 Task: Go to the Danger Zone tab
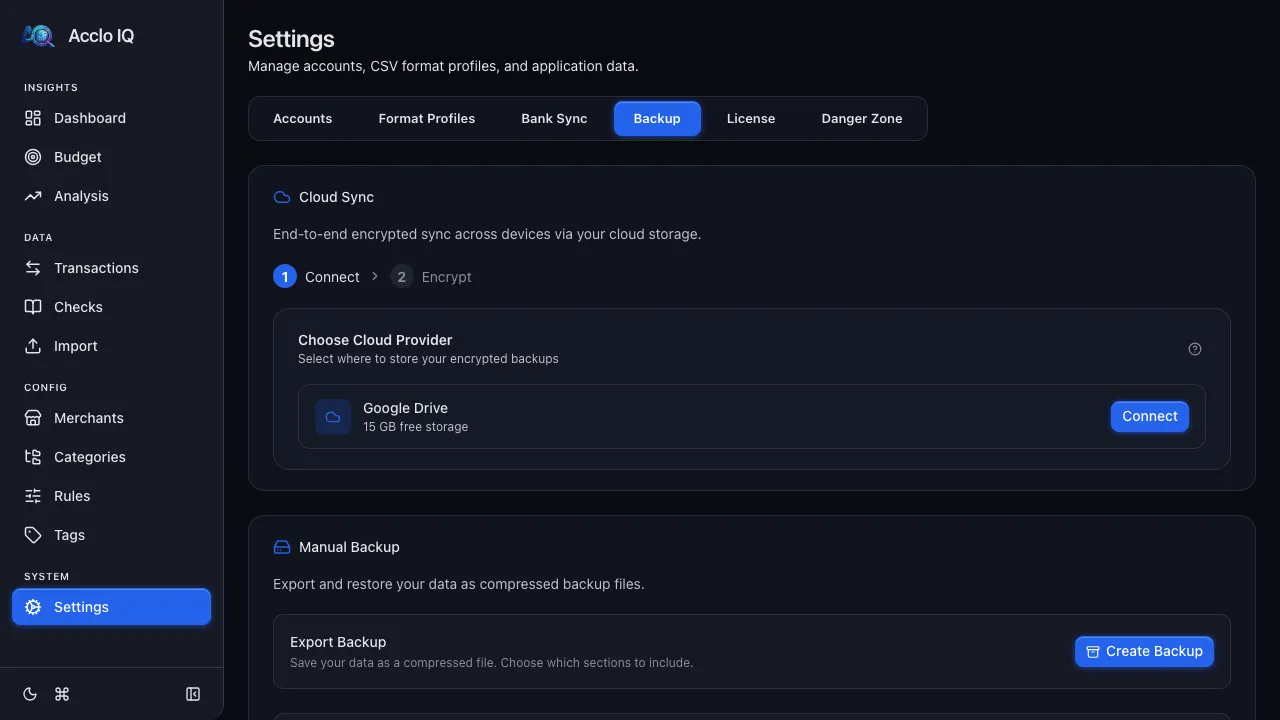point(862,118)
